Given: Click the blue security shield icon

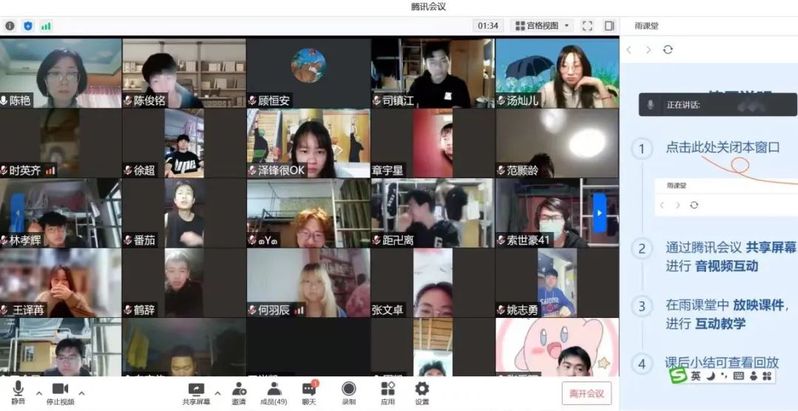Looking at the screenshot, I should (27, 25).
